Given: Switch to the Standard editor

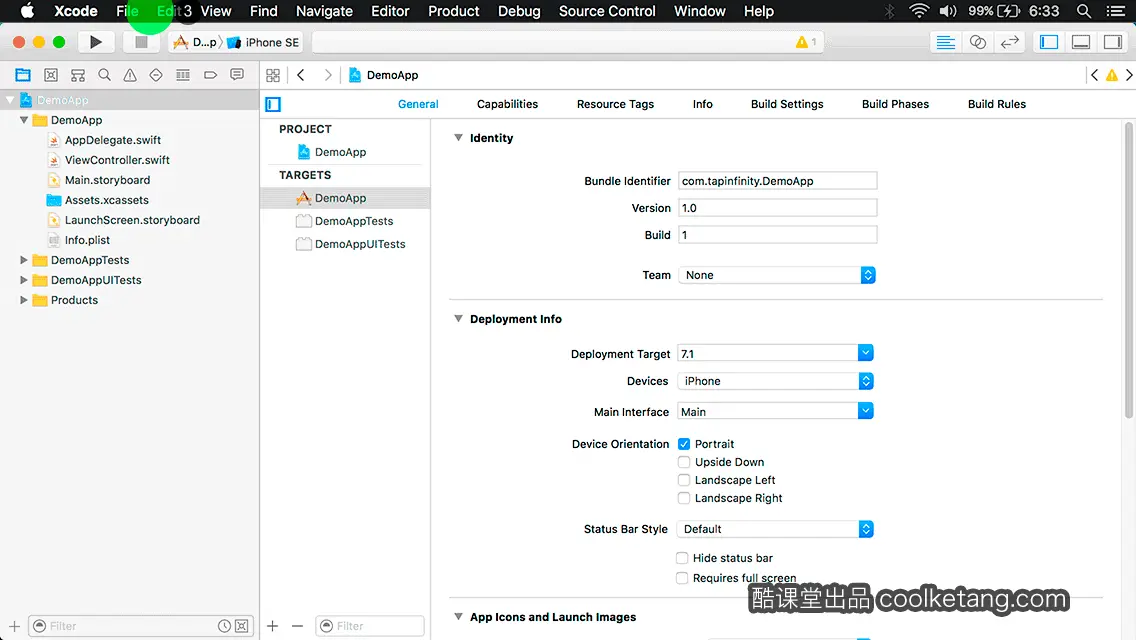Looking at the screenshot, I should click(x=945, y=42).
